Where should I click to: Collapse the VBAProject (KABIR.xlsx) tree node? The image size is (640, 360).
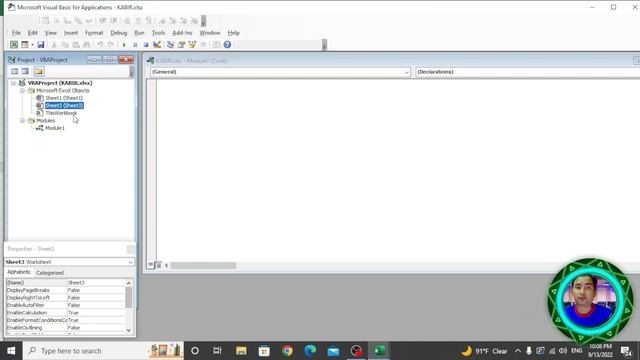coord(13,83)
